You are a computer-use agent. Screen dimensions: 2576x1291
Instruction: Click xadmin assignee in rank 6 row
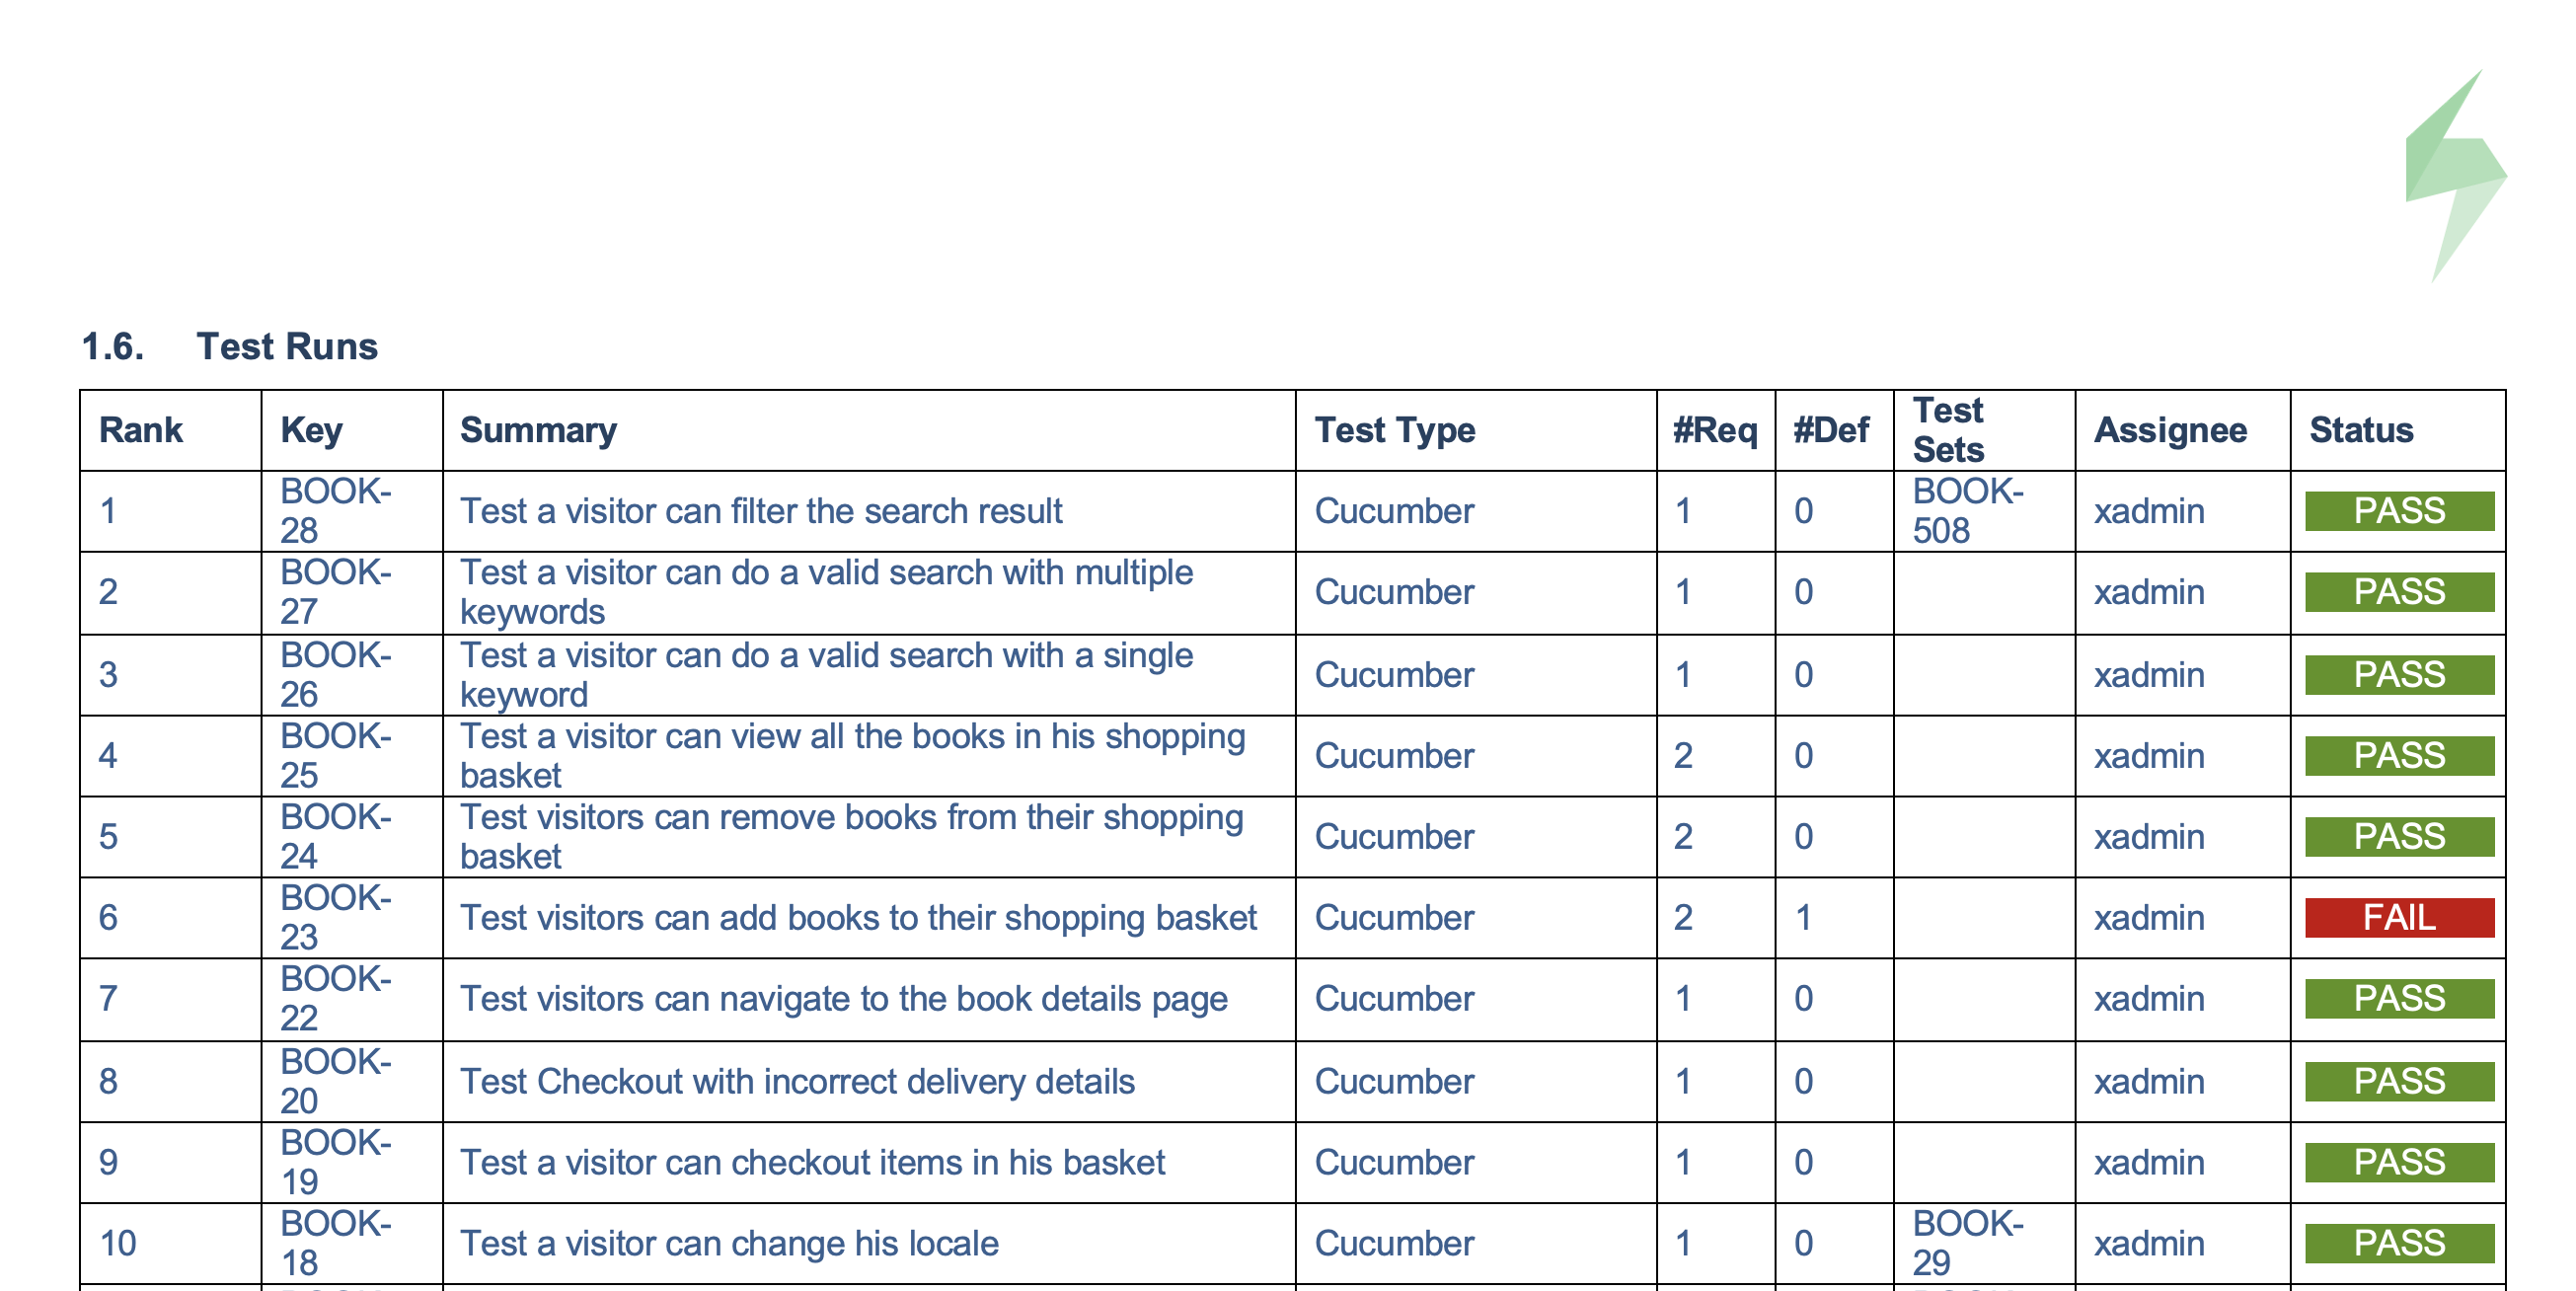pyautogui.click(x=2149, y=917)
